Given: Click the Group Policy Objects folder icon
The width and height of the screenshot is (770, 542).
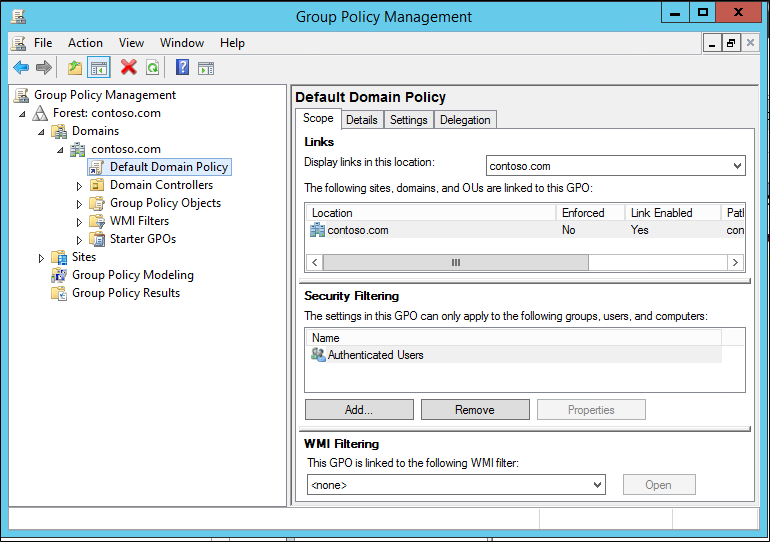Looking at the screenshot, I should (x=97, y=203).
